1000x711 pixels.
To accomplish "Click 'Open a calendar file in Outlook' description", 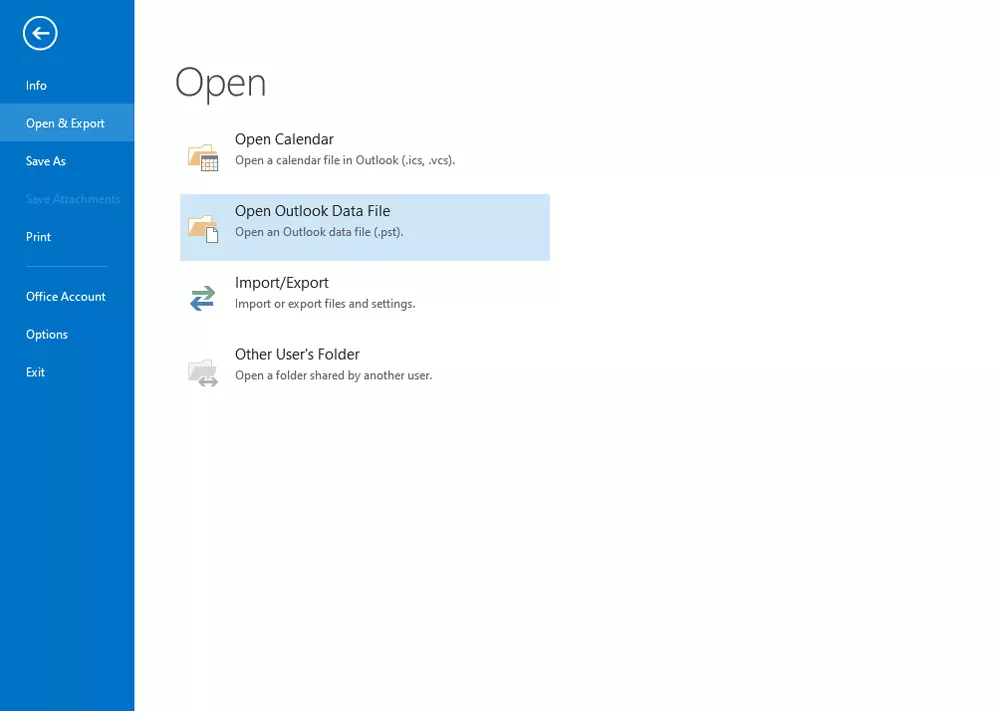I will [x=345, y=160].
